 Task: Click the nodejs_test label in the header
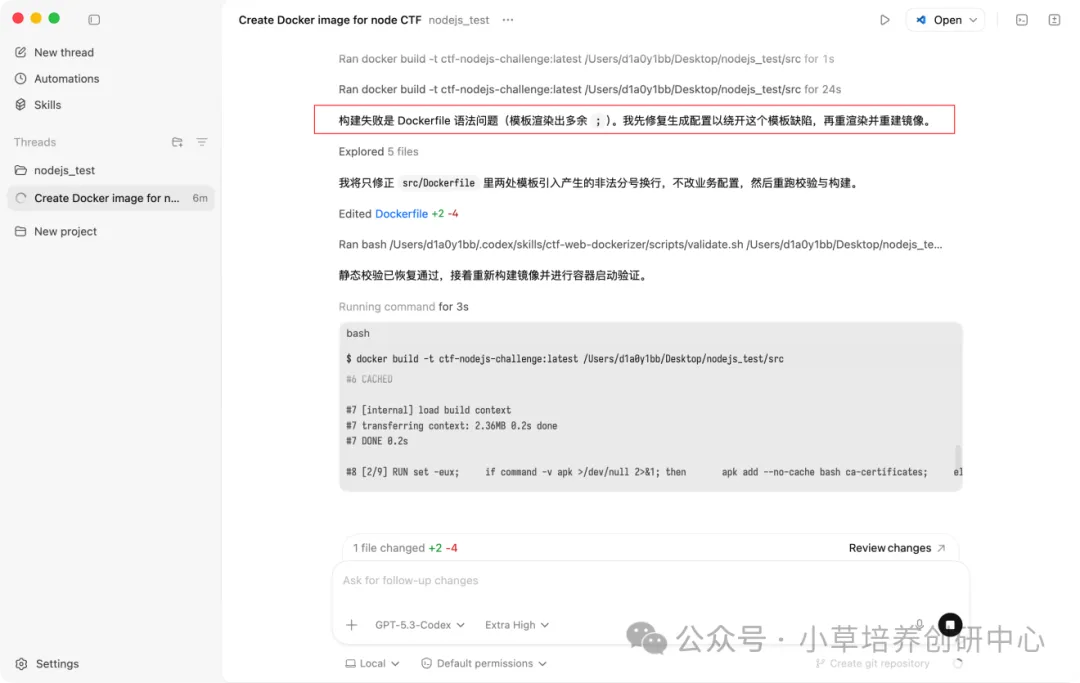pyautogui.click(x=459, y=20)
